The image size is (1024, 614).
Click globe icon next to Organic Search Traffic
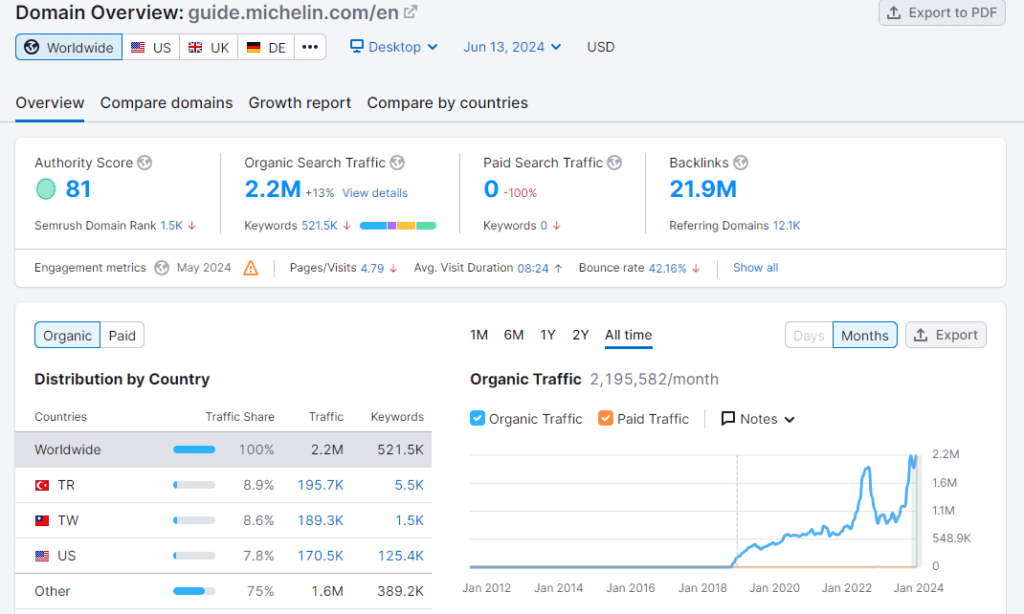click(x=397, y=163)
